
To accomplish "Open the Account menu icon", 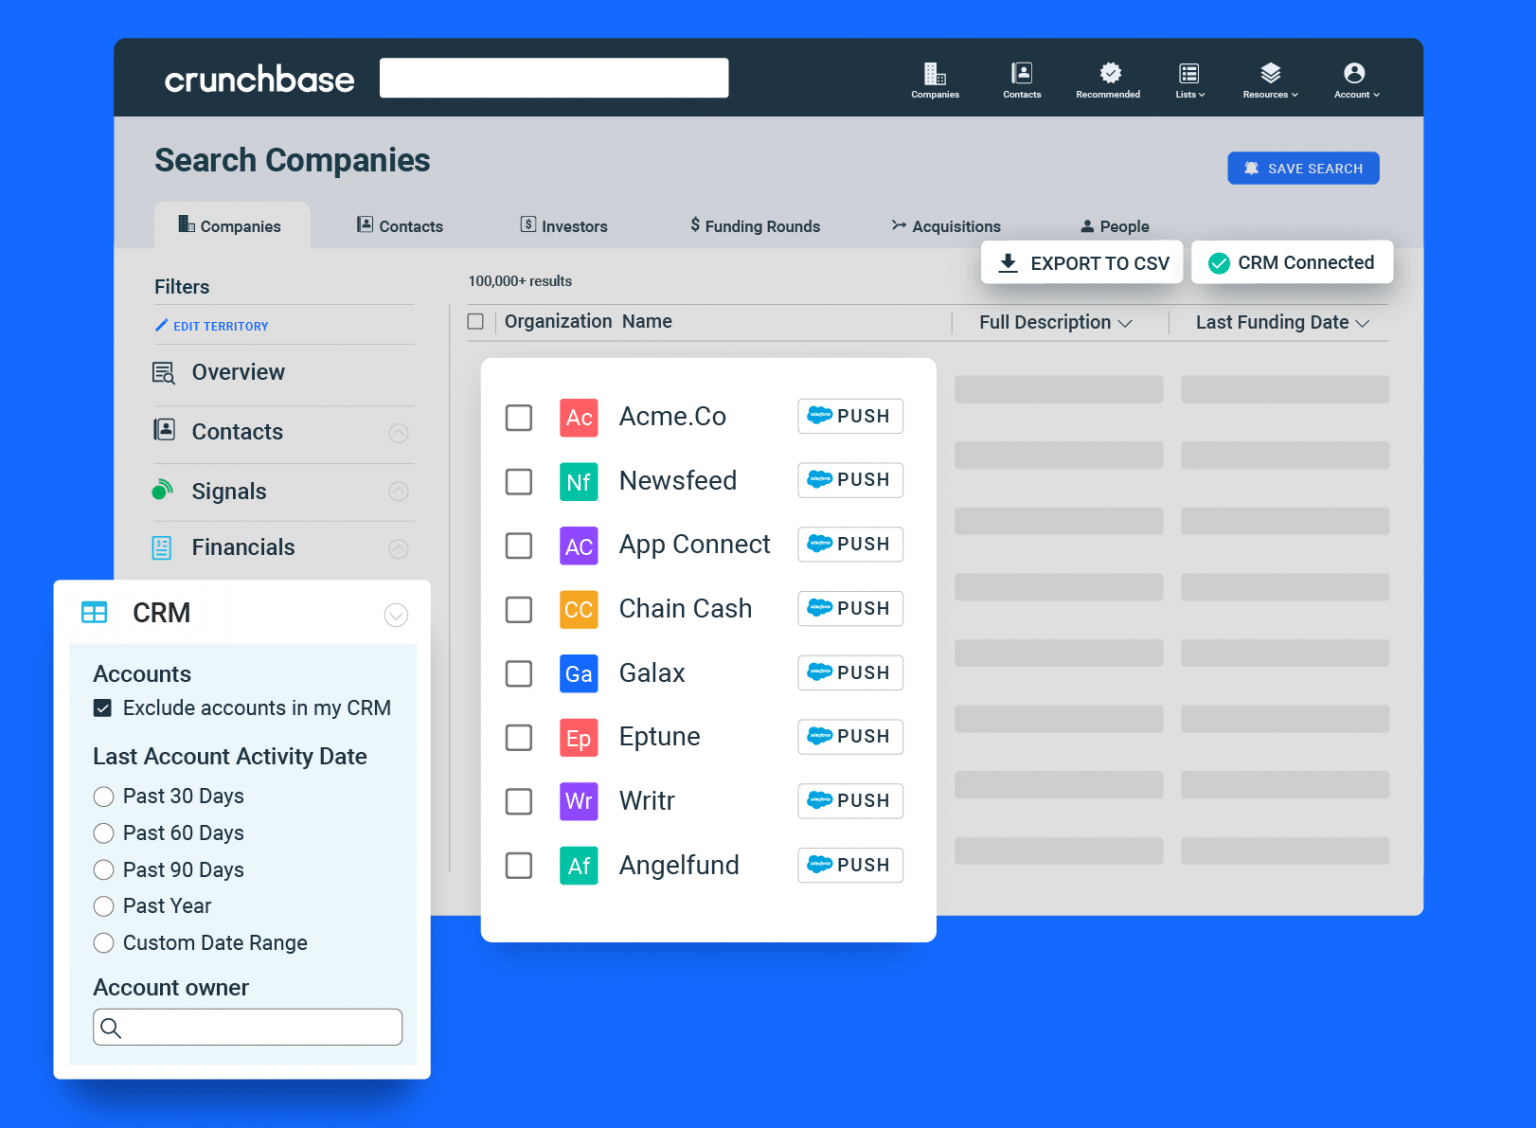I will coord(1354,73).
